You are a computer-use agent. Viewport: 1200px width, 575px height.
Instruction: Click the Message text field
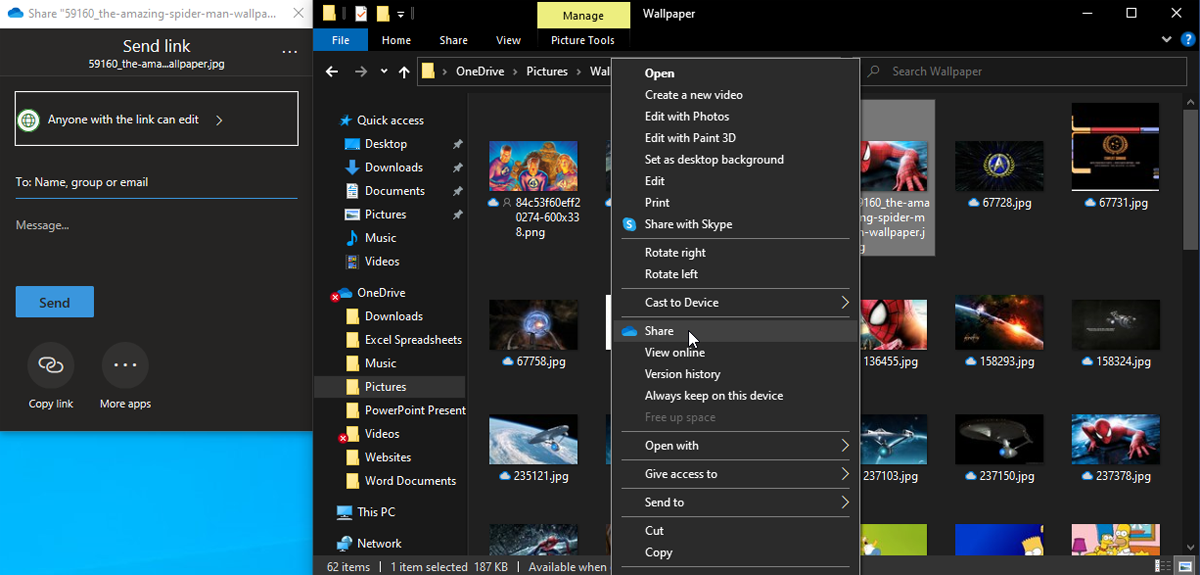point(156,226)
